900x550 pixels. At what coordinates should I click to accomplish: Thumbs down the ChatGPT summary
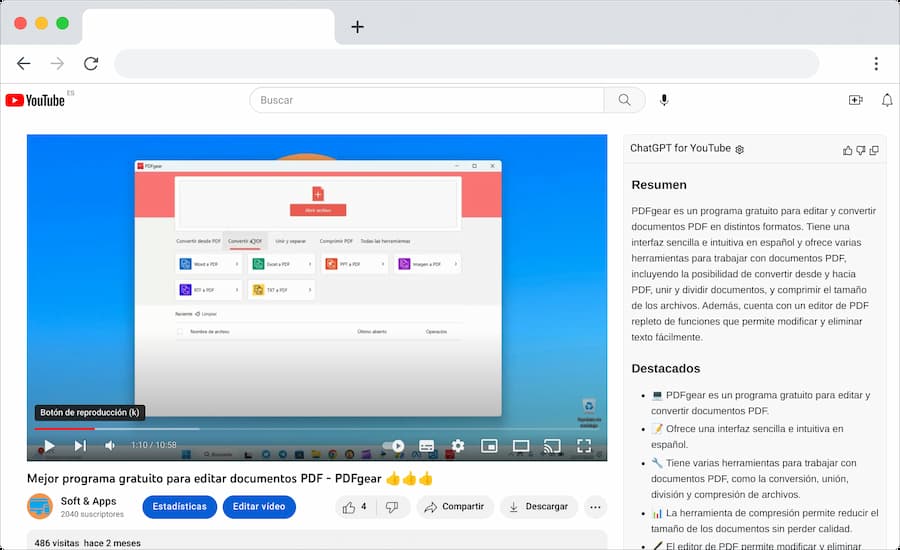click(x=860, y=150)
